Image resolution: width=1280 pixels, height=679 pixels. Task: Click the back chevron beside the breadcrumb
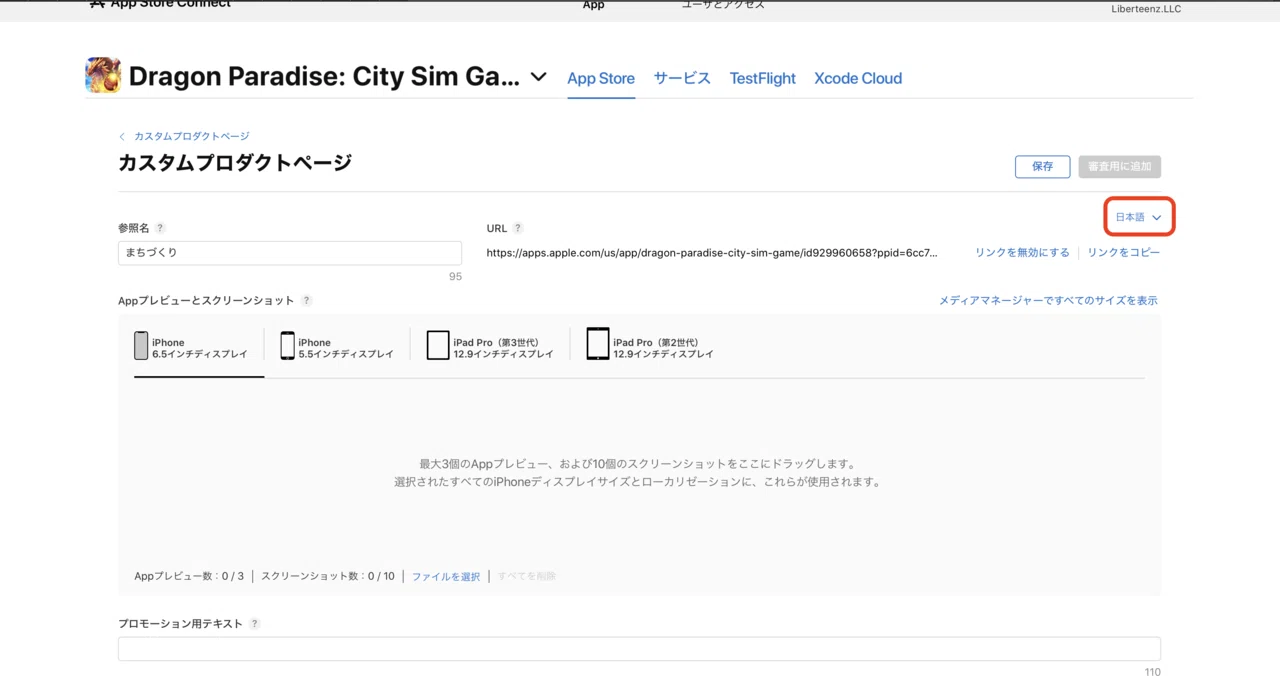pyautogui.click(x=122, y=136)
